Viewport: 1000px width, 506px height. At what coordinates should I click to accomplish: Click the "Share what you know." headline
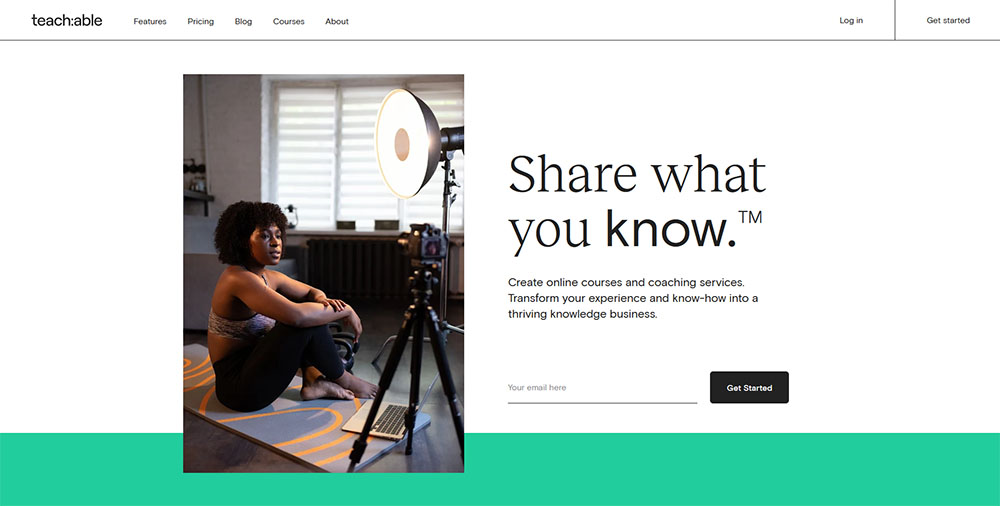click(636, 202)
